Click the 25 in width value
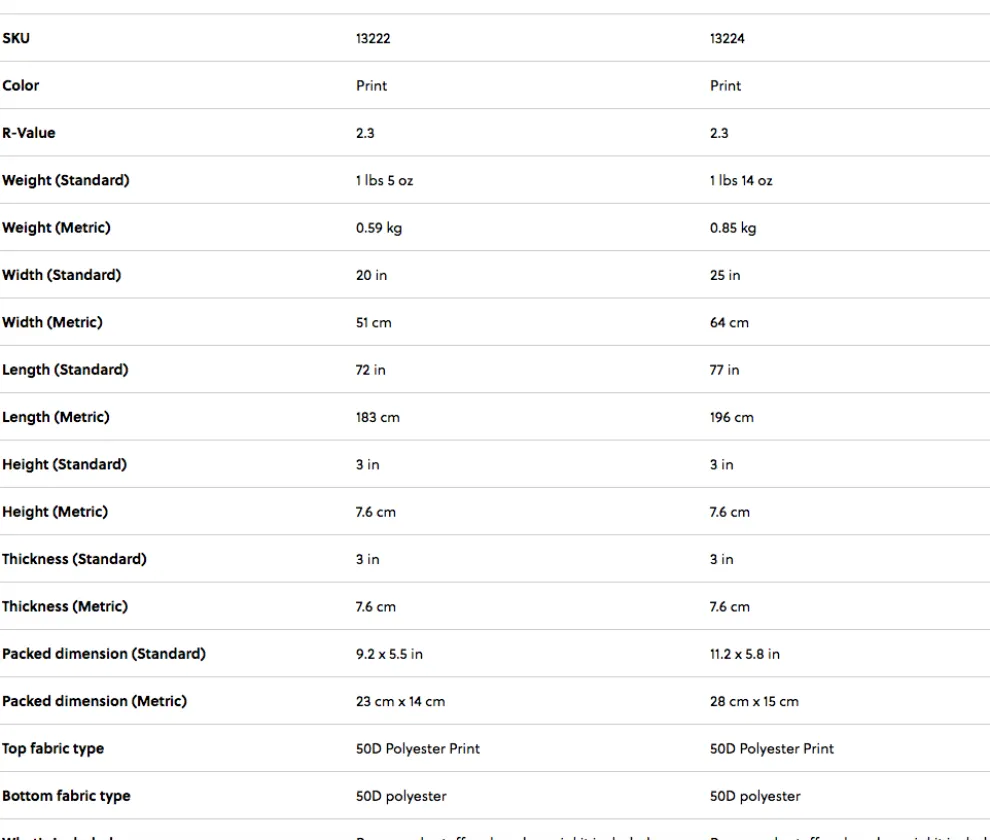This screenshot has width=990, height=840. click(725, 275)
